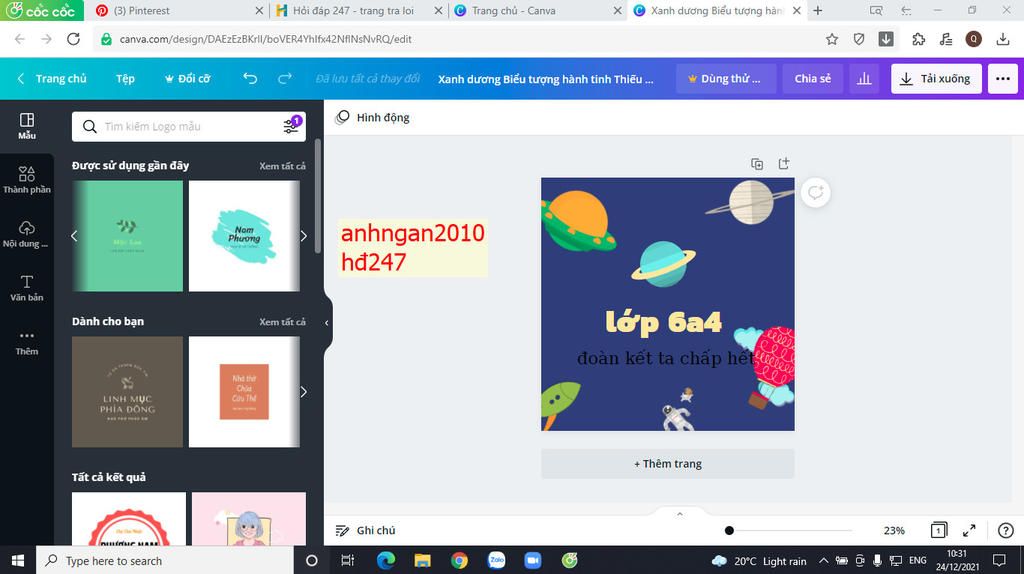
Task: Open the Văn bản text panel
Action: (27, 288)
